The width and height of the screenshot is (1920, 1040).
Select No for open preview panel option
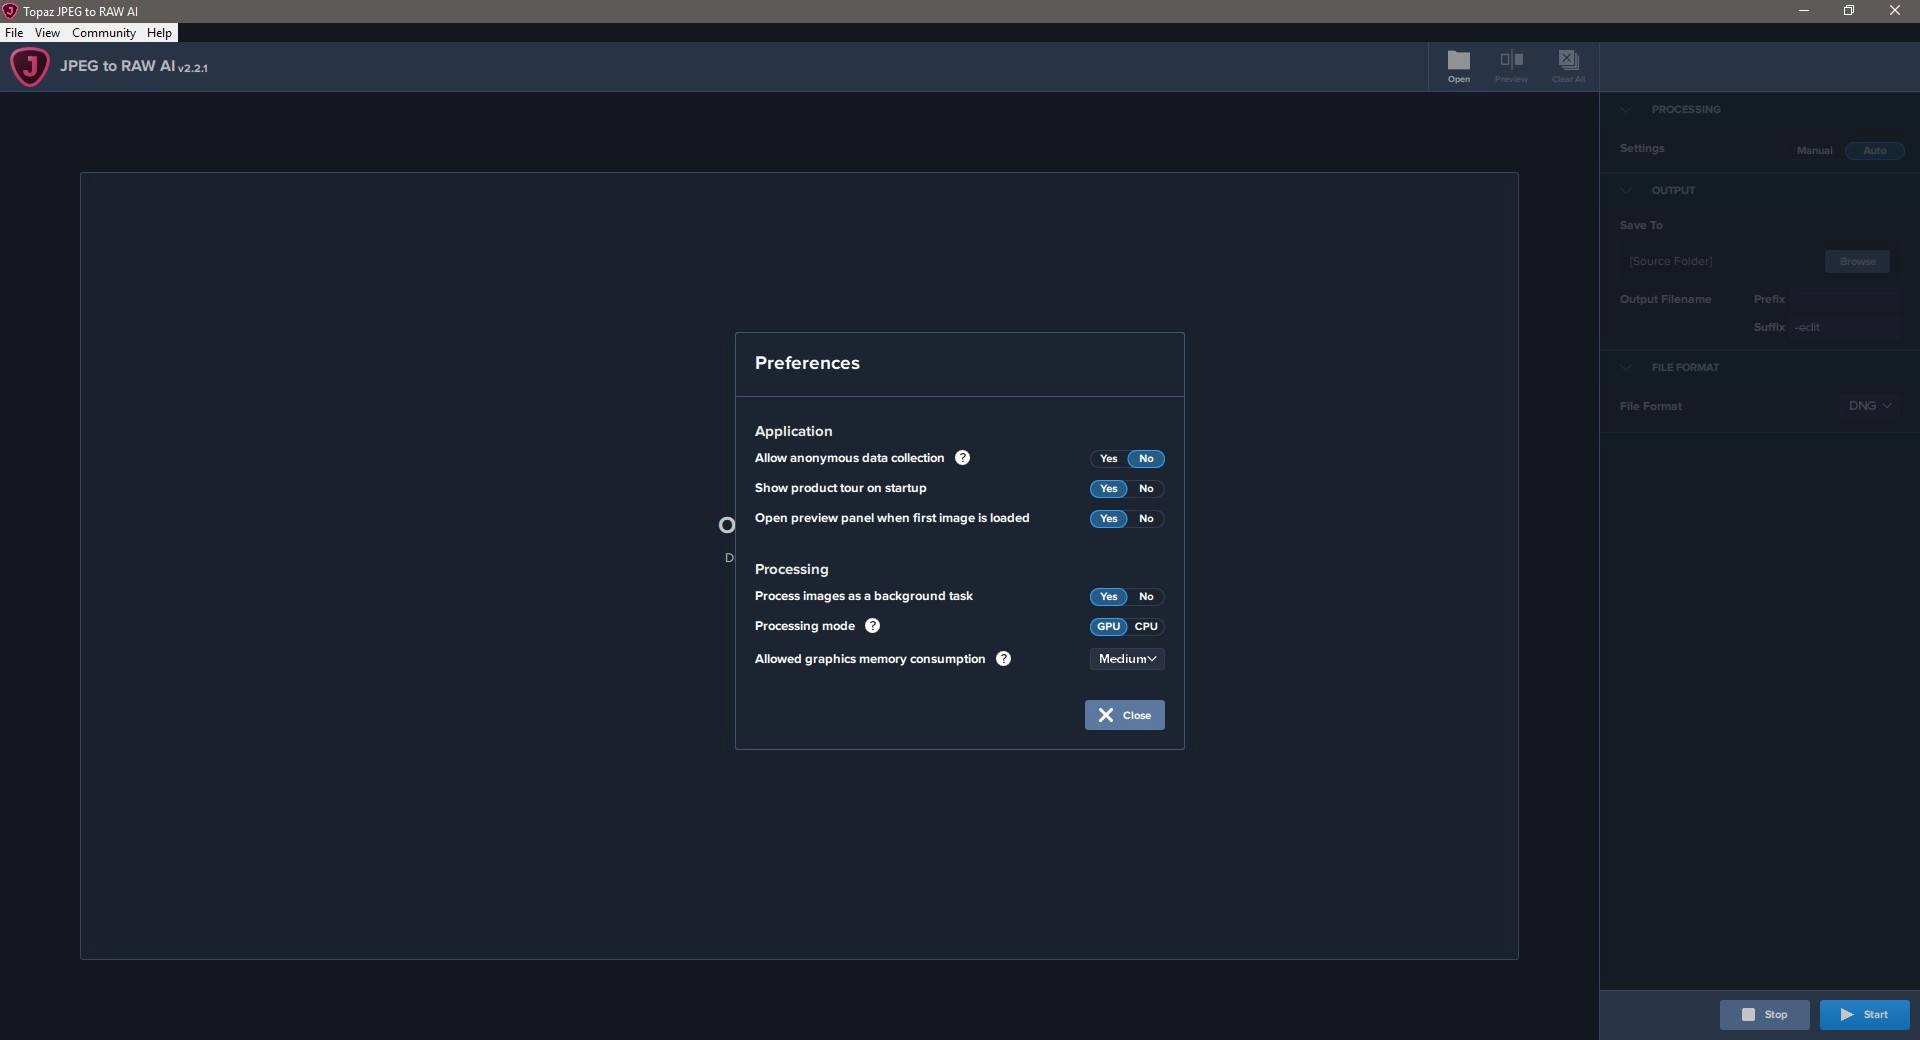click(1146, 519)
